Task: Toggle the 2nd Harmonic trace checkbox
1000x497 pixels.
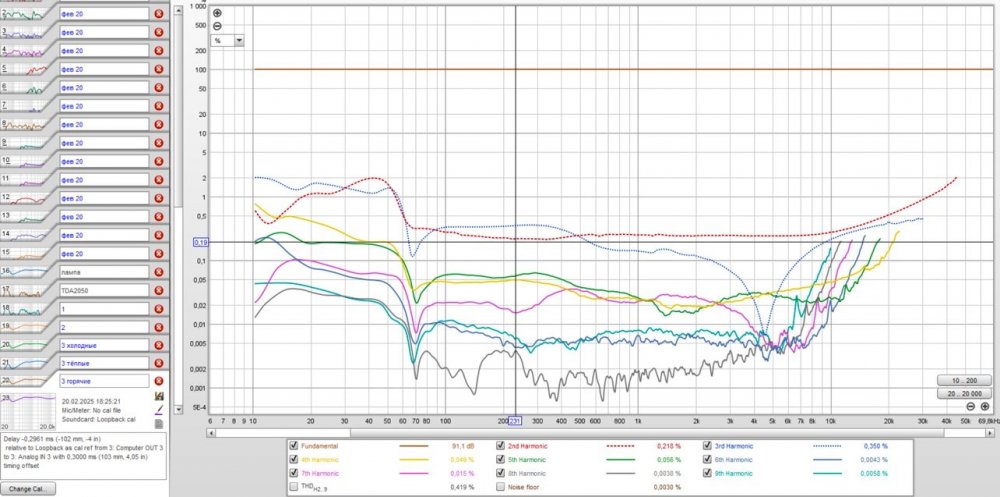Action: 501,445
